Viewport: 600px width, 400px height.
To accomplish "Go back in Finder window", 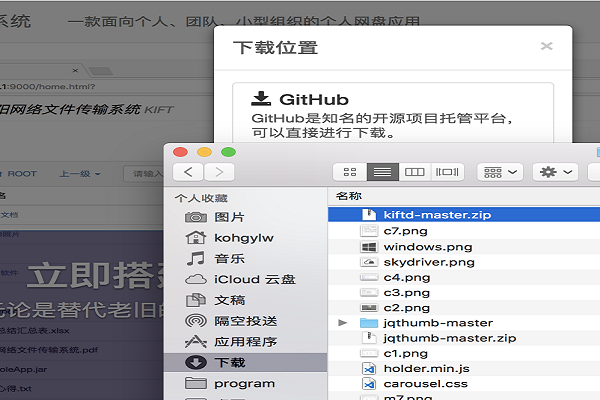I will tap(188, 172).
